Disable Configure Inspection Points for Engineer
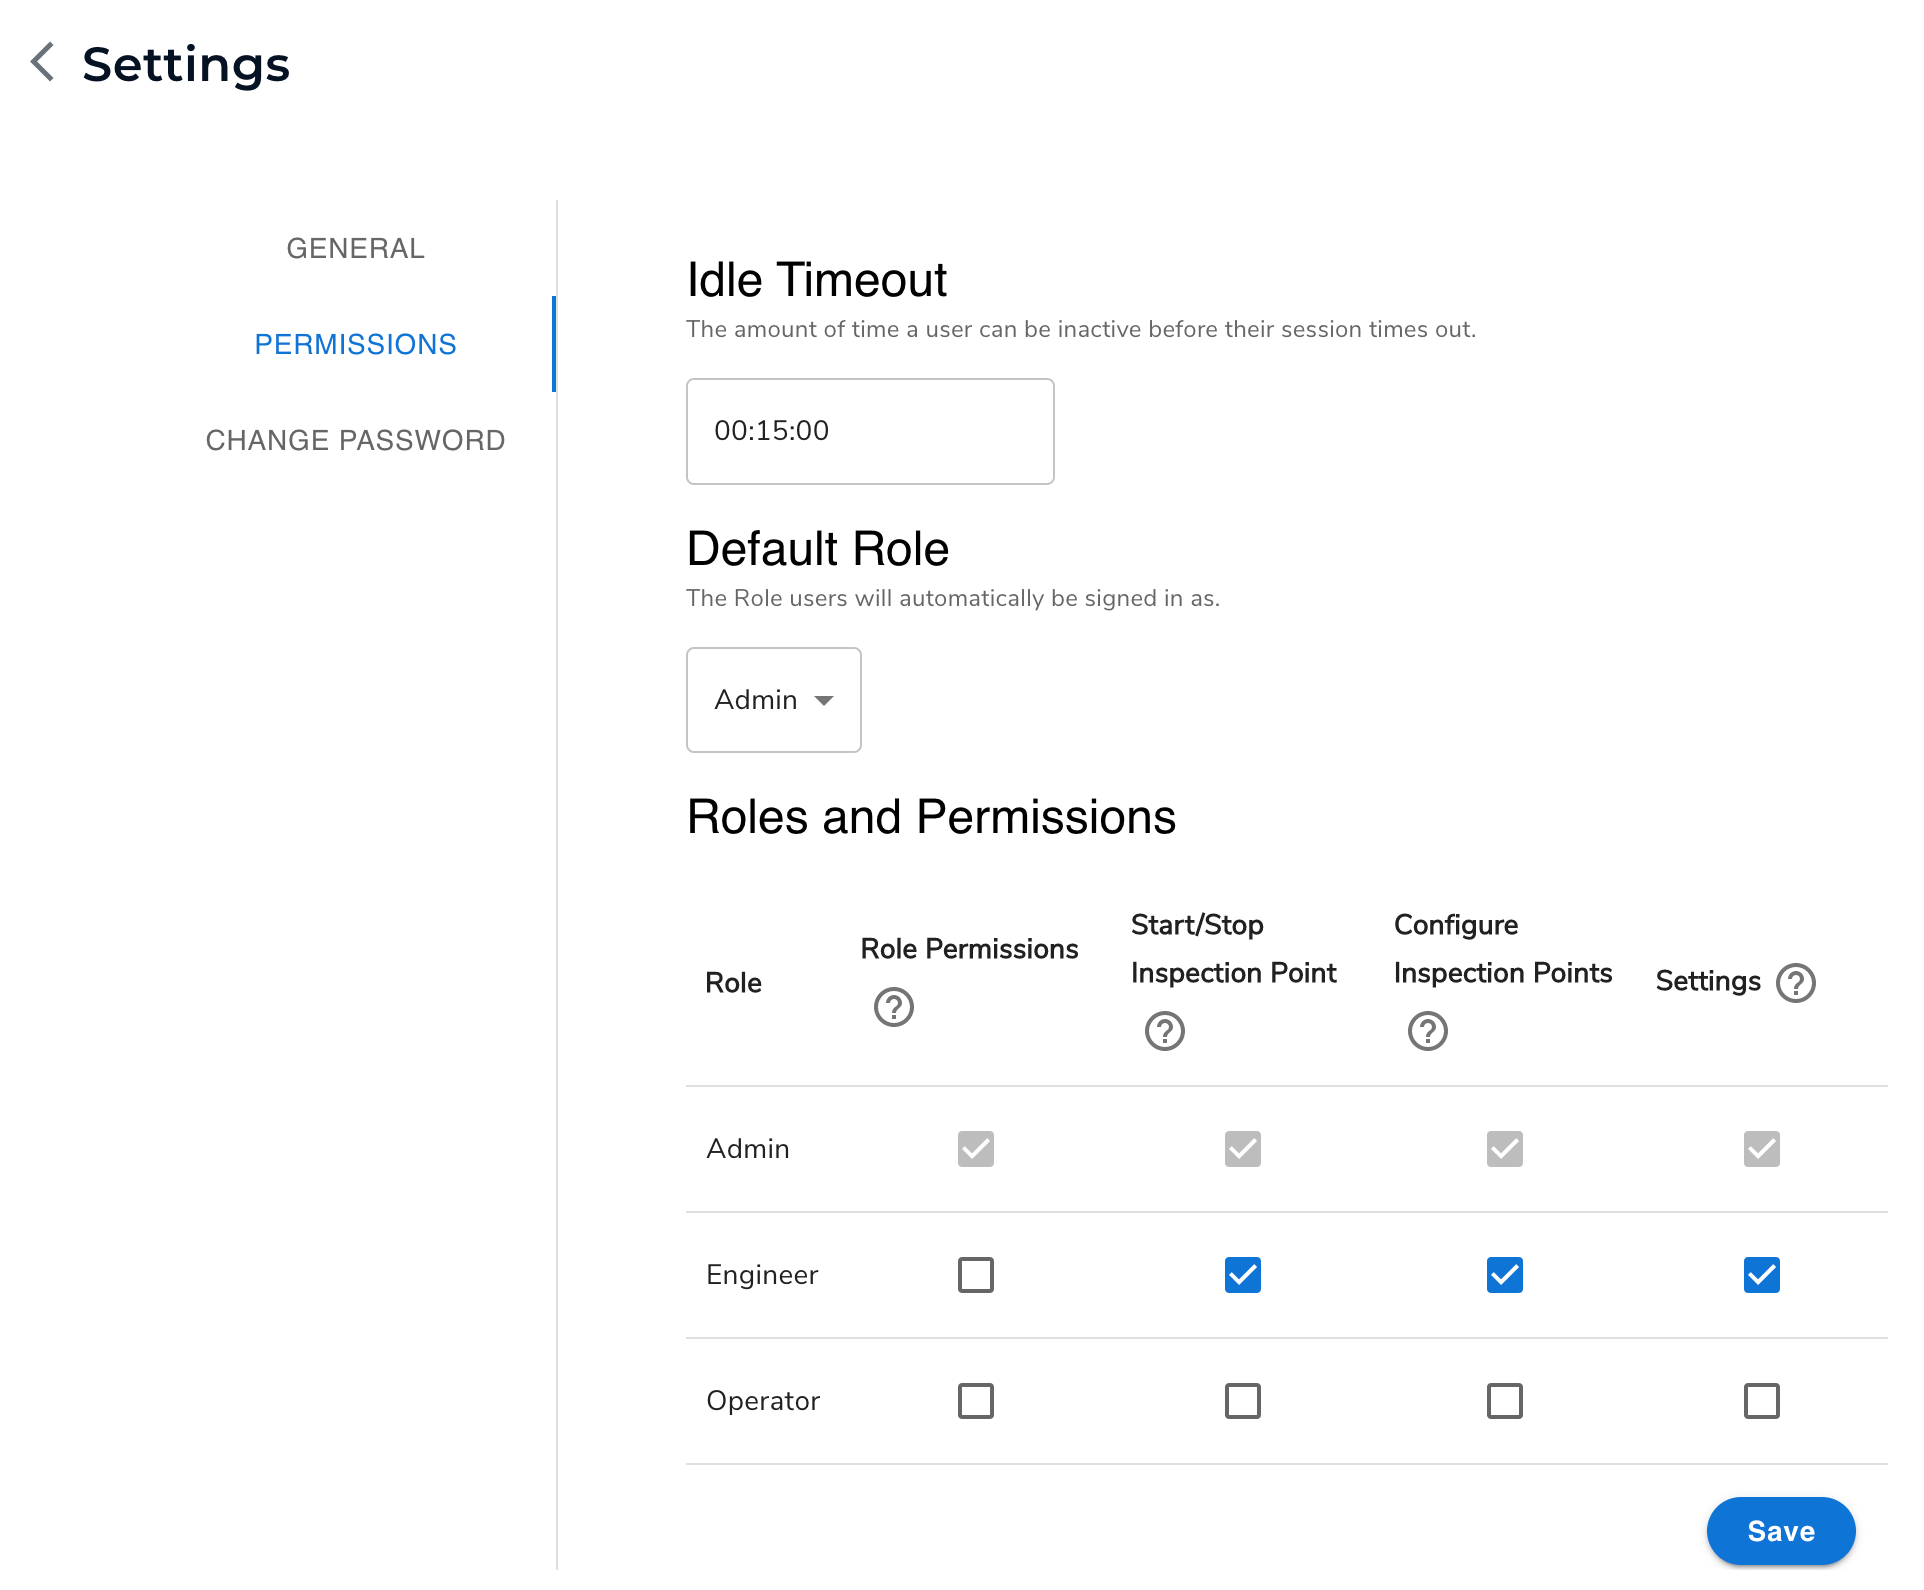Viewport: 1924px width, 1590px height. pyautogui.click(x=1504, y=1274)
